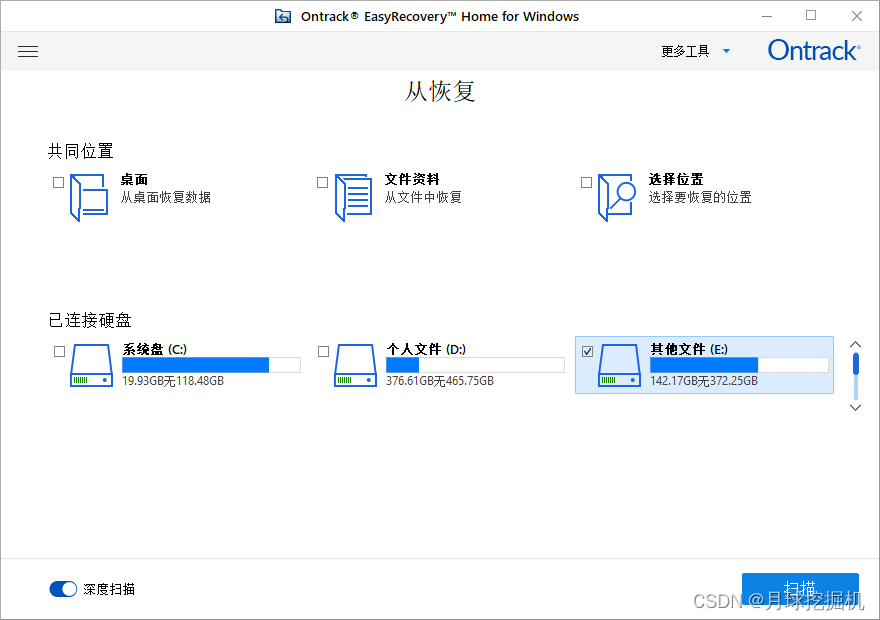Click the 个人文件 (D:) drive icon
The width and height of the screenshot is (880, 620).
click(x=355, y=365)
